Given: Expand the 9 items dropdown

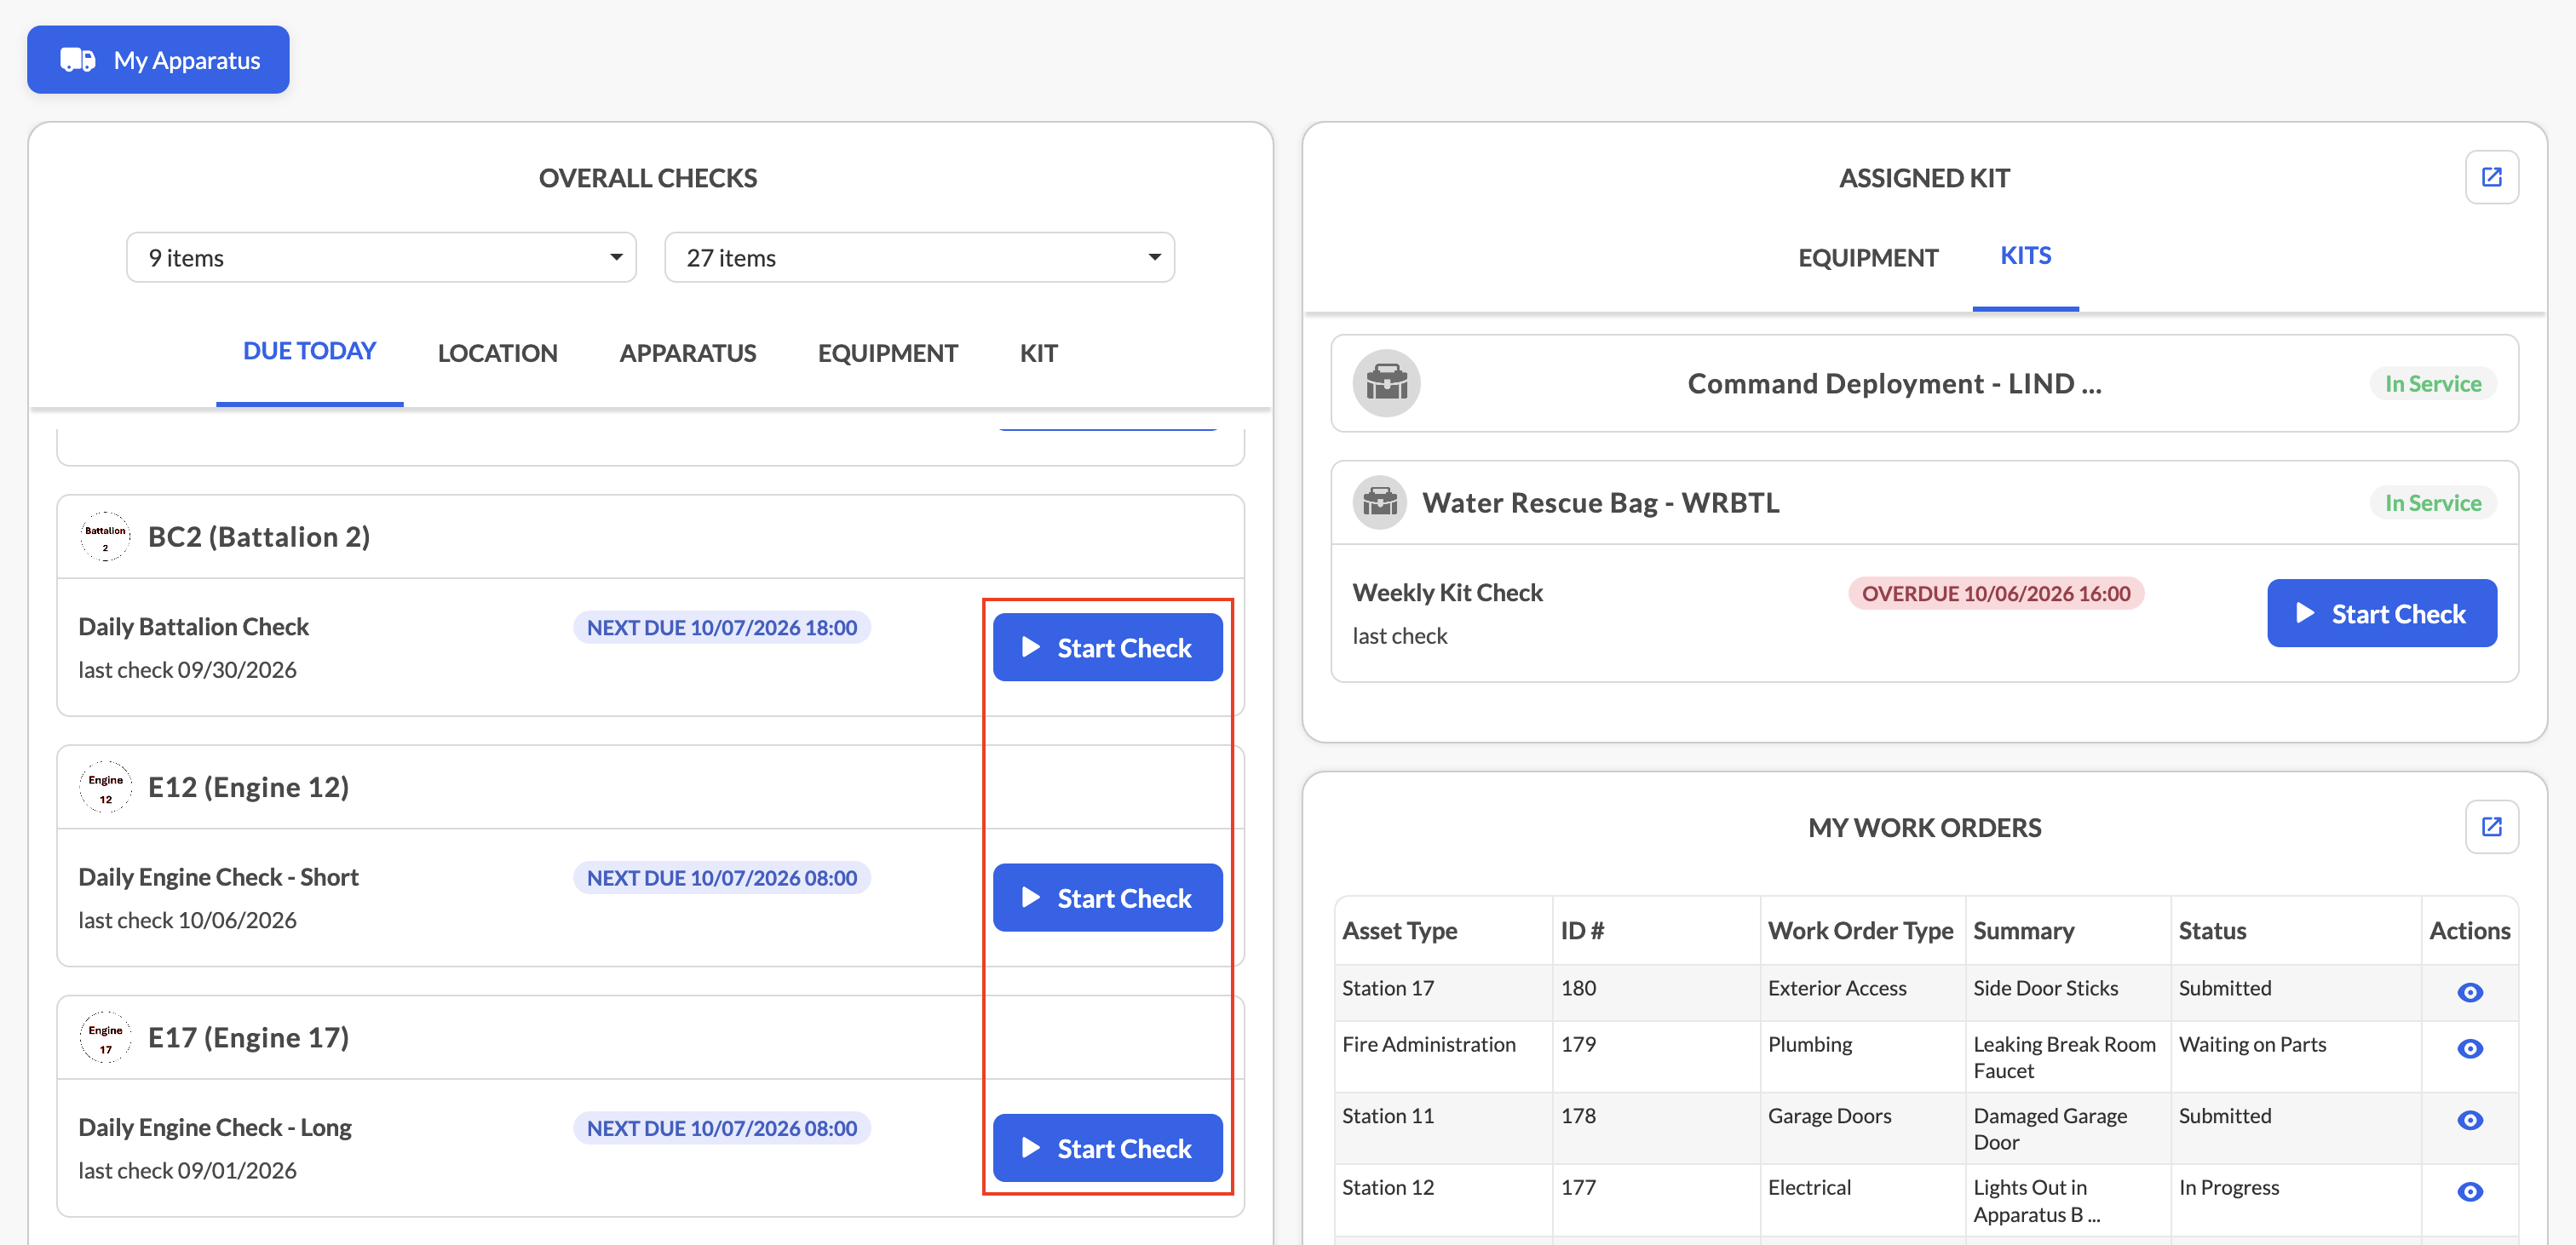Looking at the screenshot, I should point(381,258).
